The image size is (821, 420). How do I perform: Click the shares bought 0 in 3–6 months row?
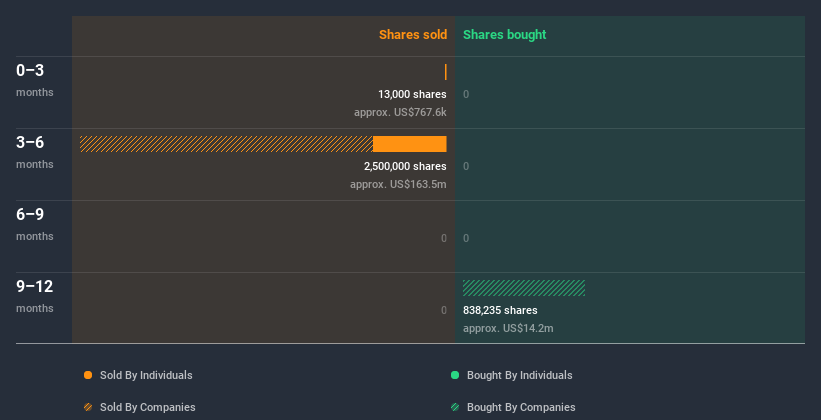(466, 167)
